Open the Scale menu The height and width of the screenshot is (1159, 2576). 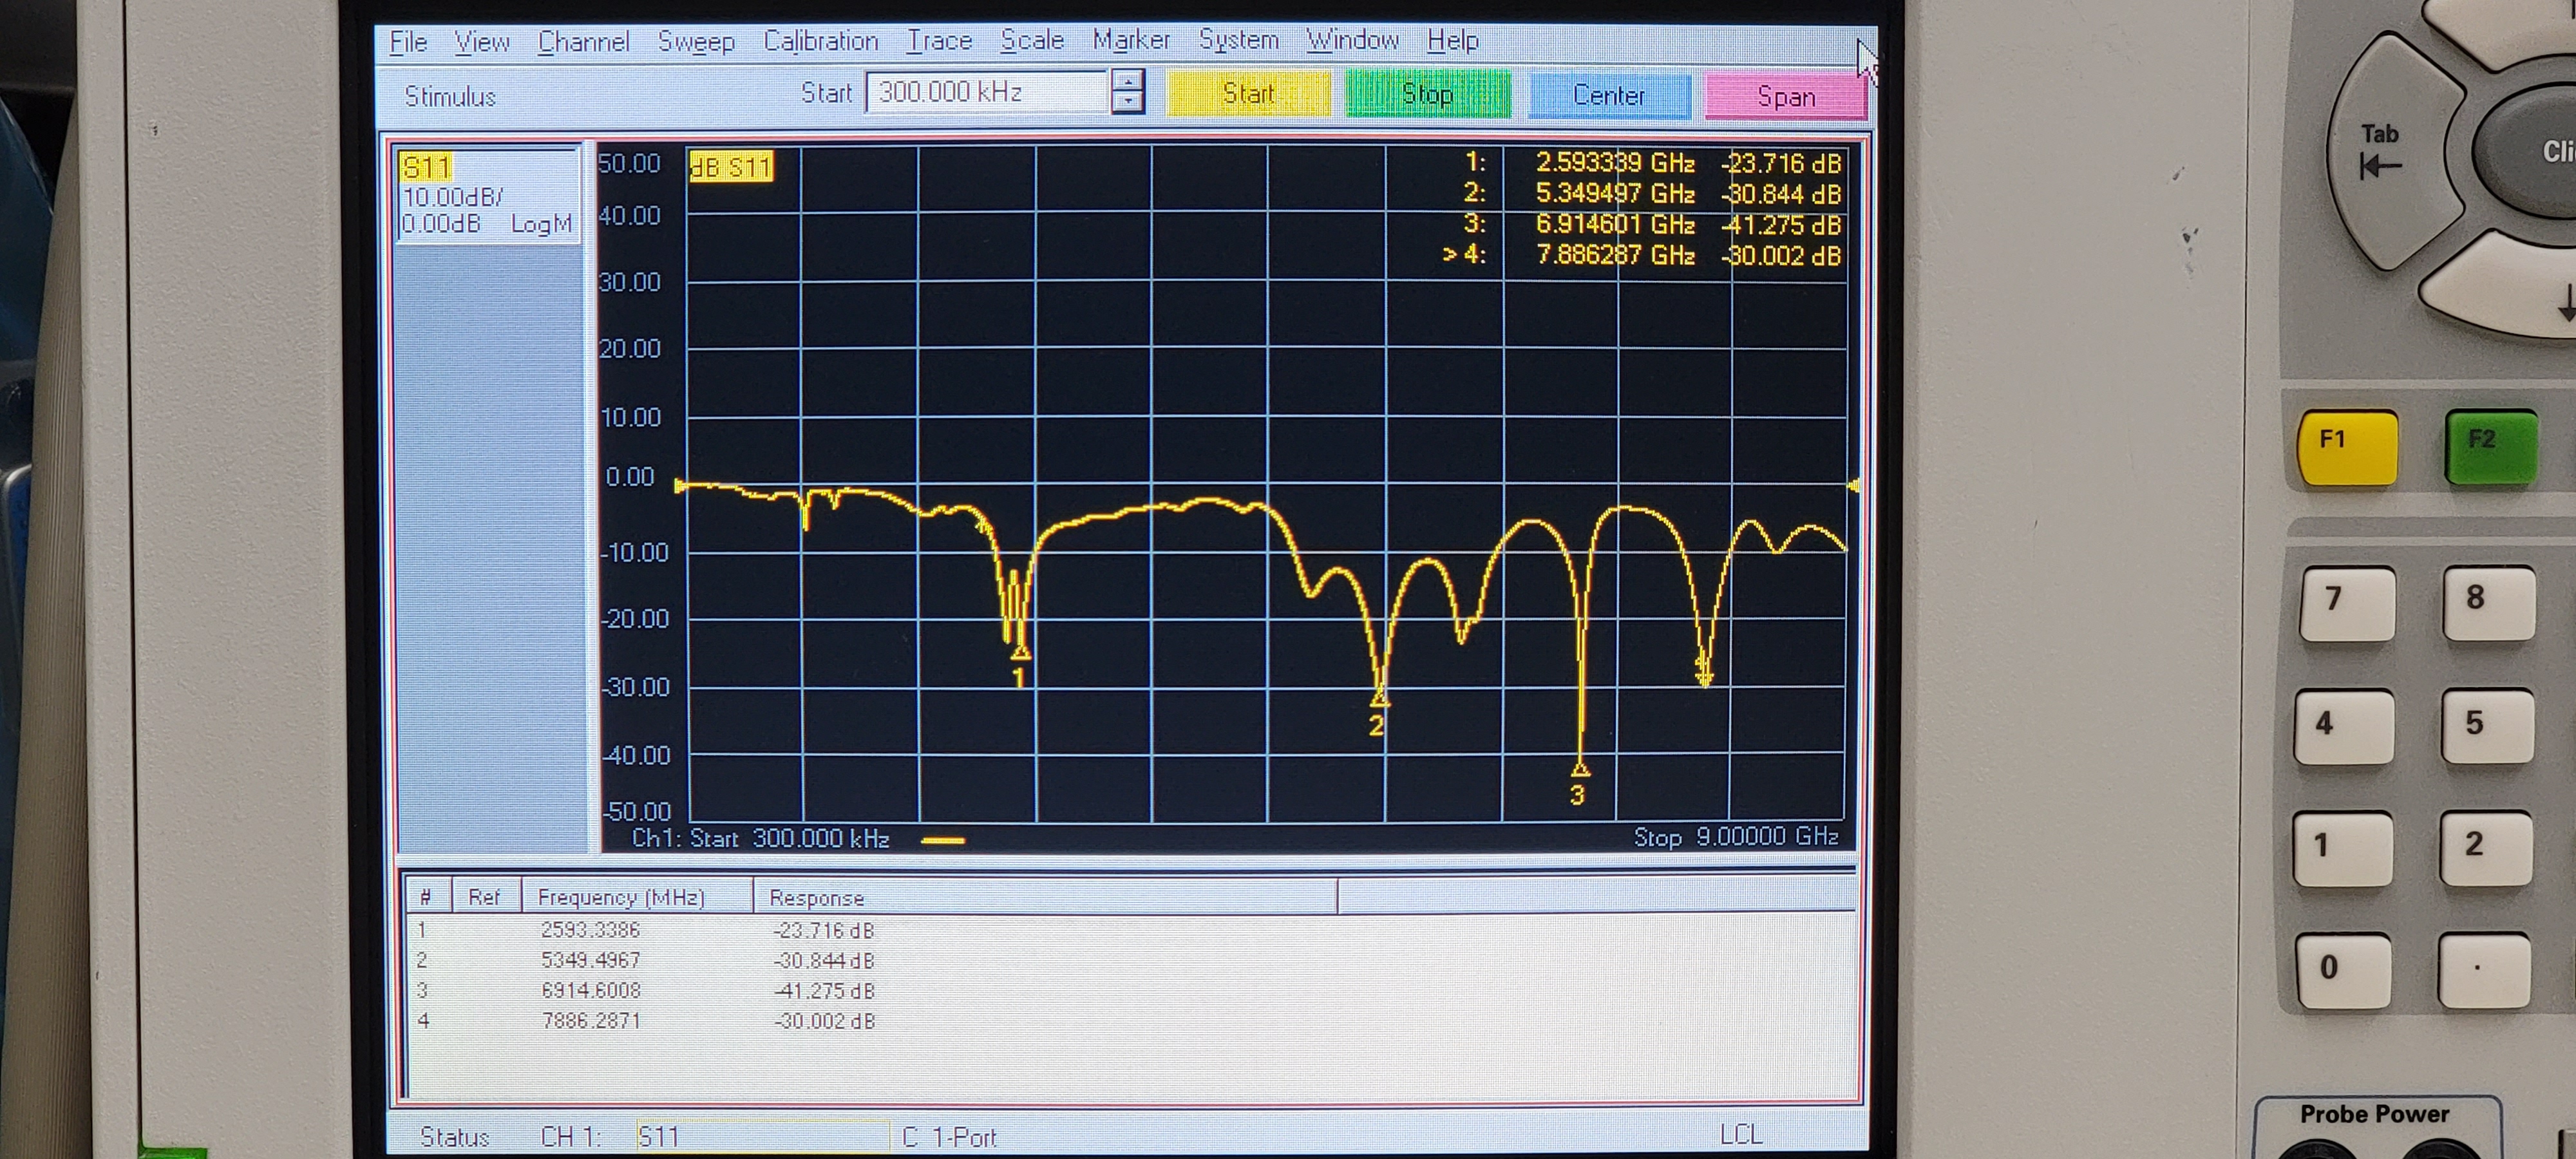(1032, 40)
